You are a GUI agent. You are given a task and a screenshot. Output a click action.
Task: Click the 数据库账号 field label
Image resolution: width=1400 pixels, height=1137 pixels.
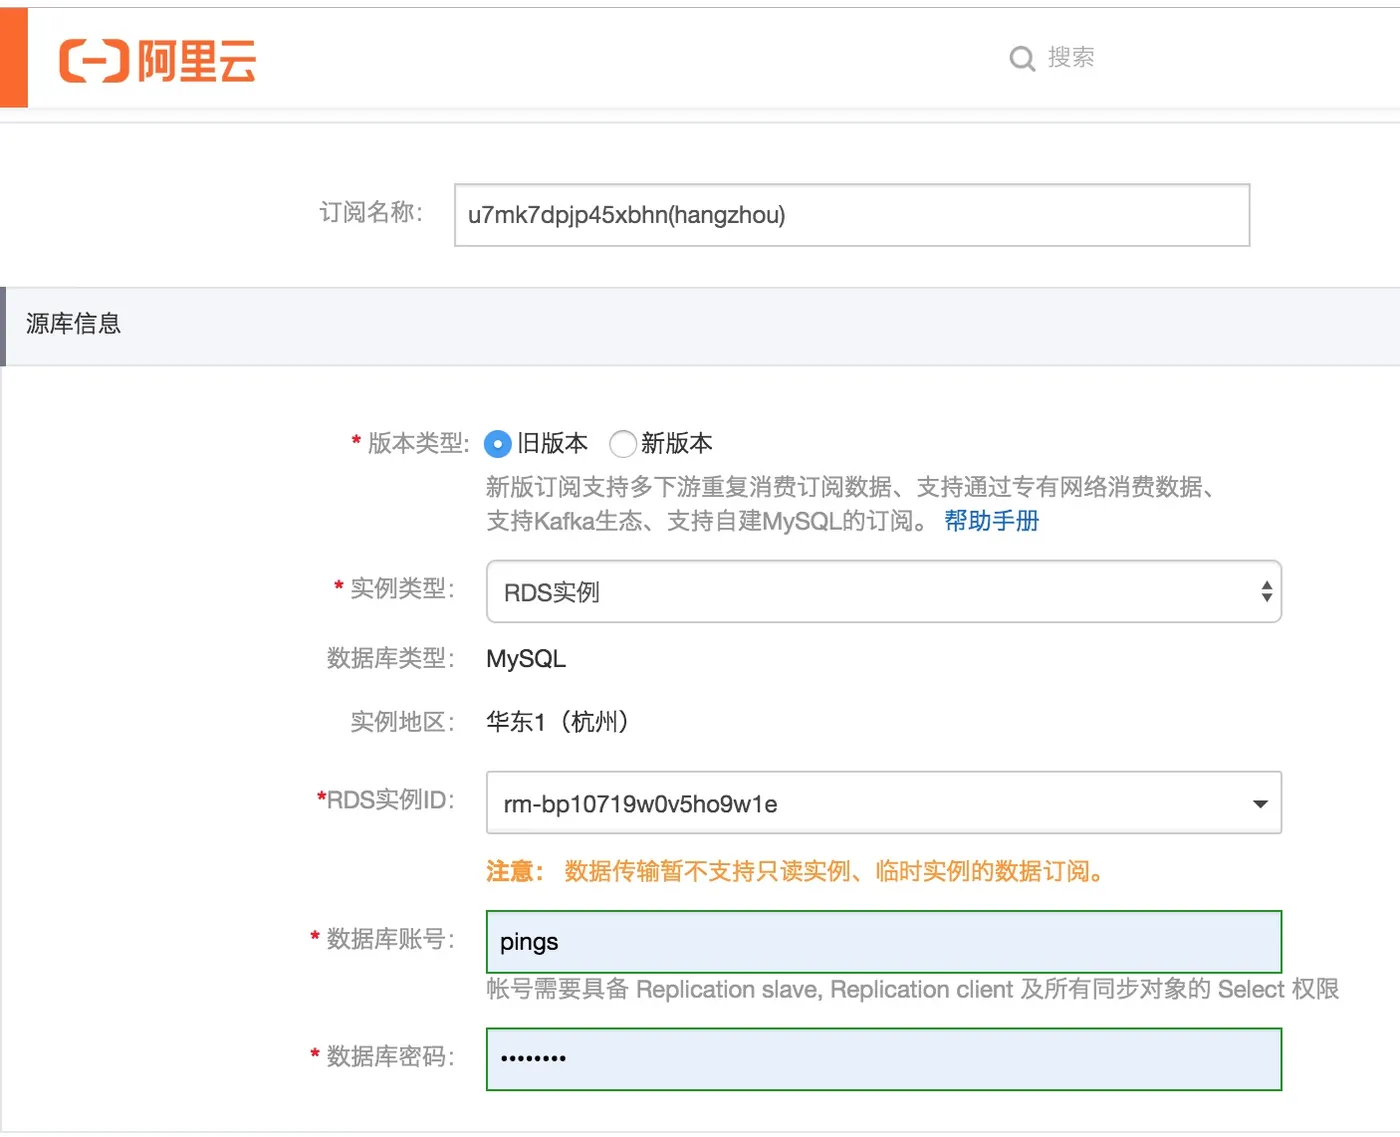pyautogui.click(x=390, y=939)
